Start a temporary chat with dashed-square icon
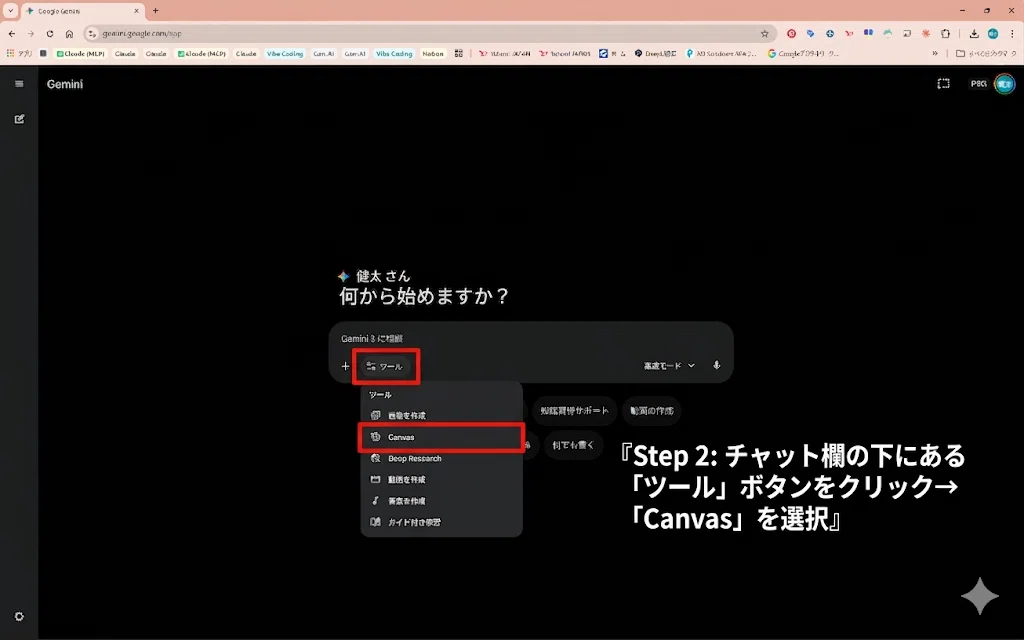1024x640 pixels. coord(943,84)
